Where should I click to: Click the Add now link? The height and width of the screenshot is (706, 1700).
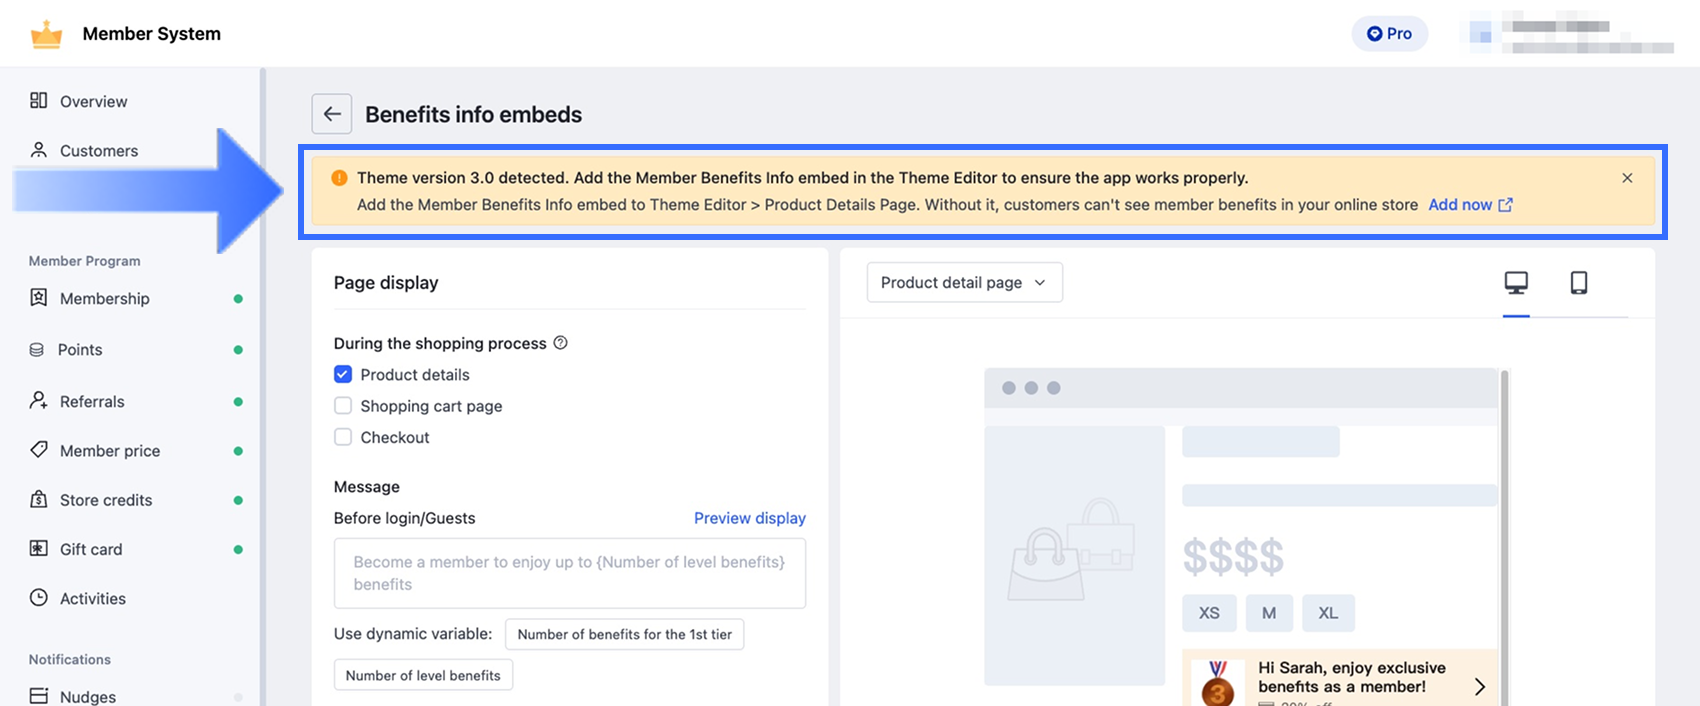(1469, 205)
